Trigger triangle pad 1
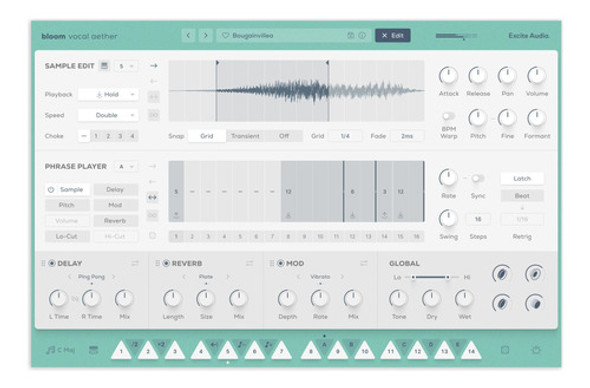The image size is (590, 388). (121, 351)
